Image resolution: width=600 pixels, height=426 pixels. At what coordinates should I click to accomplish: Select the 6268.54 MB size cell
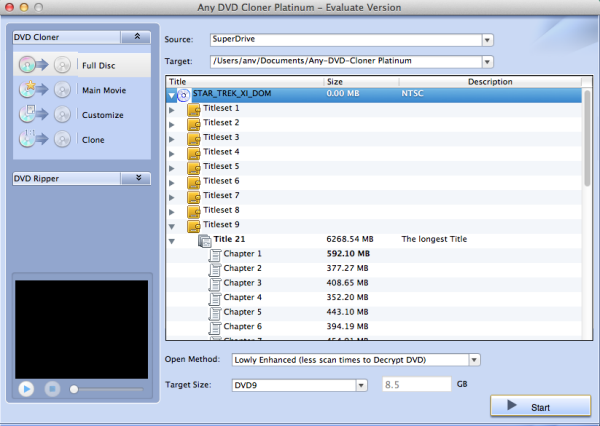(x=350, y=239)
